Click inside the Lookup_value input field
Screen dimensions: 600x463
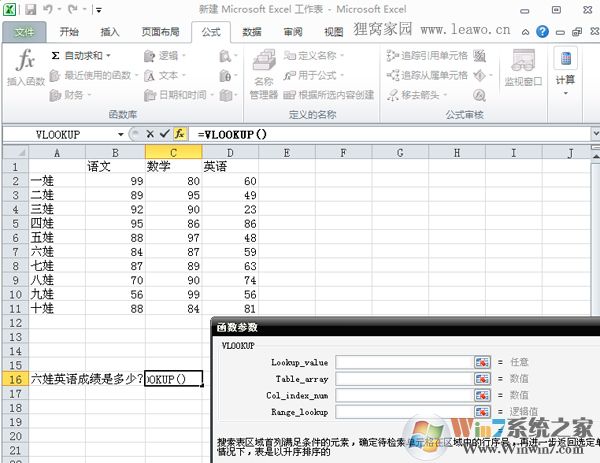[x=403, y=362]
